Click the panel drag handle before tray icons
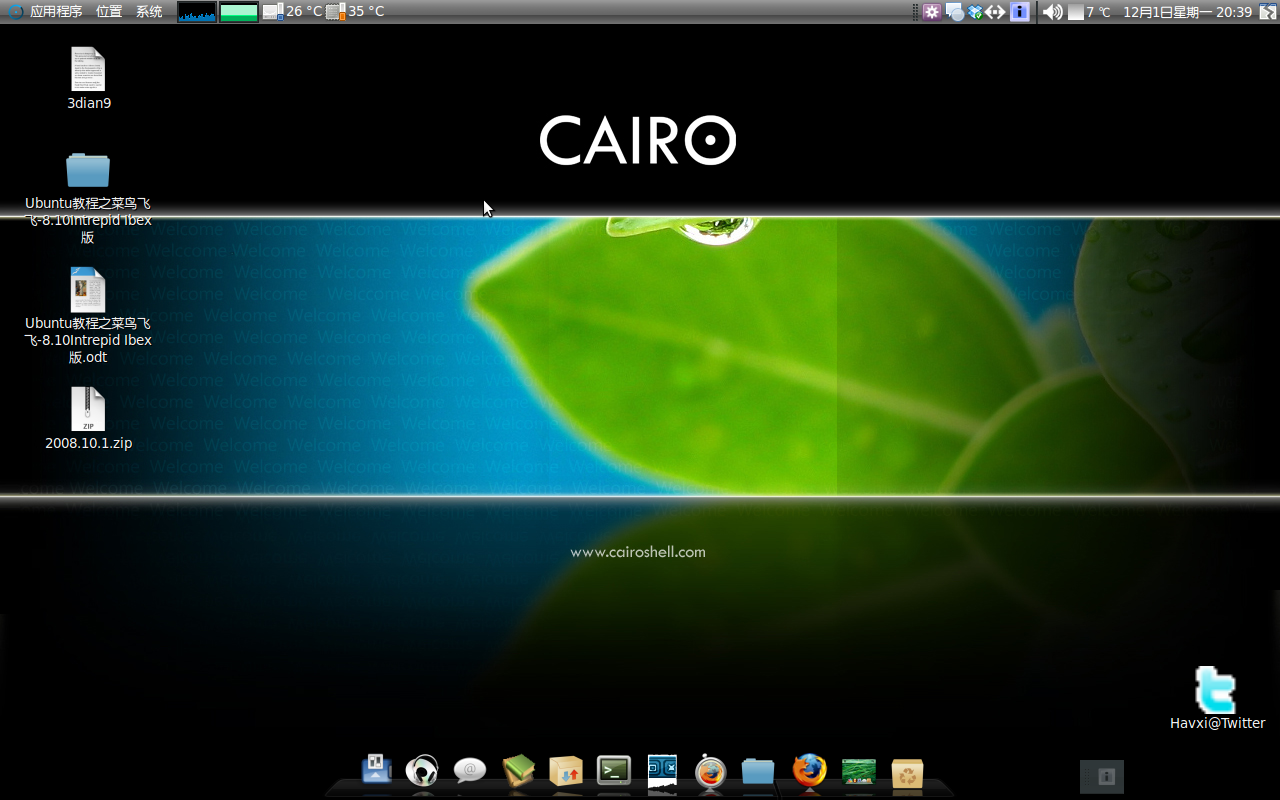Screen dimensions: 1280x800 click(x=915, y=12)
